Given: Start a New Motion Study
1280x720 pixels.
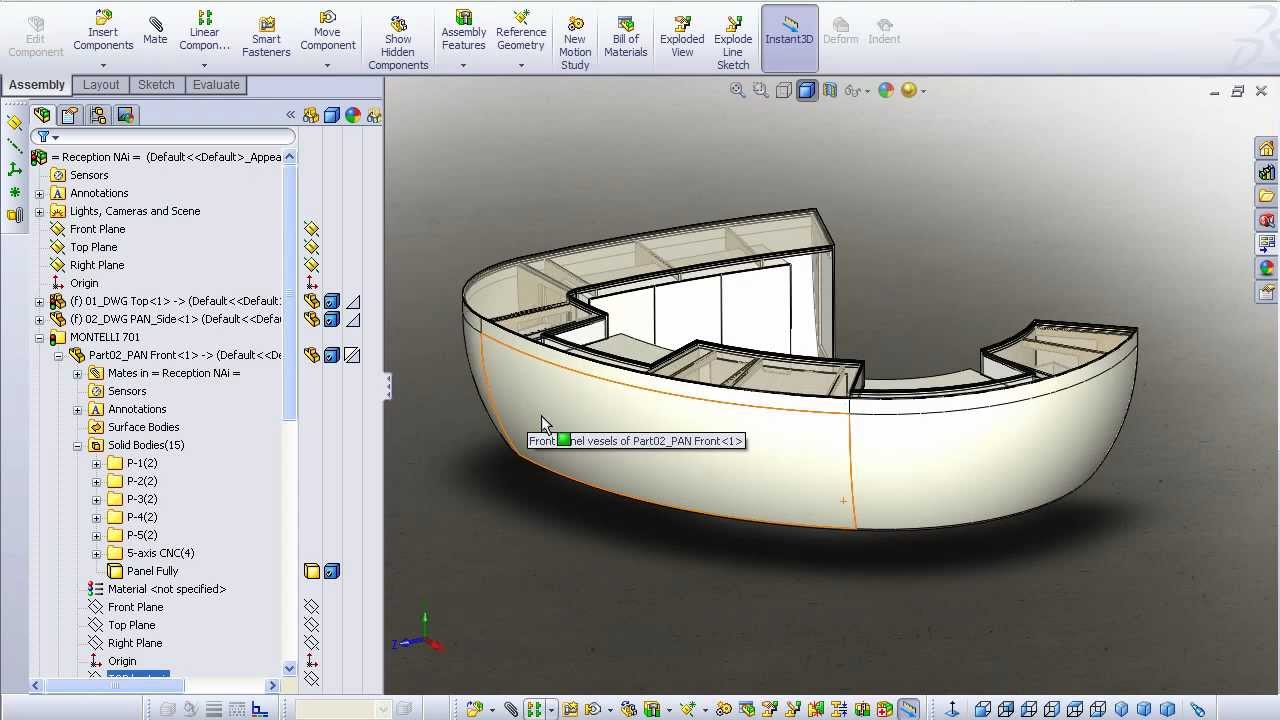Looking at the screenshot, I should point(575,43).
